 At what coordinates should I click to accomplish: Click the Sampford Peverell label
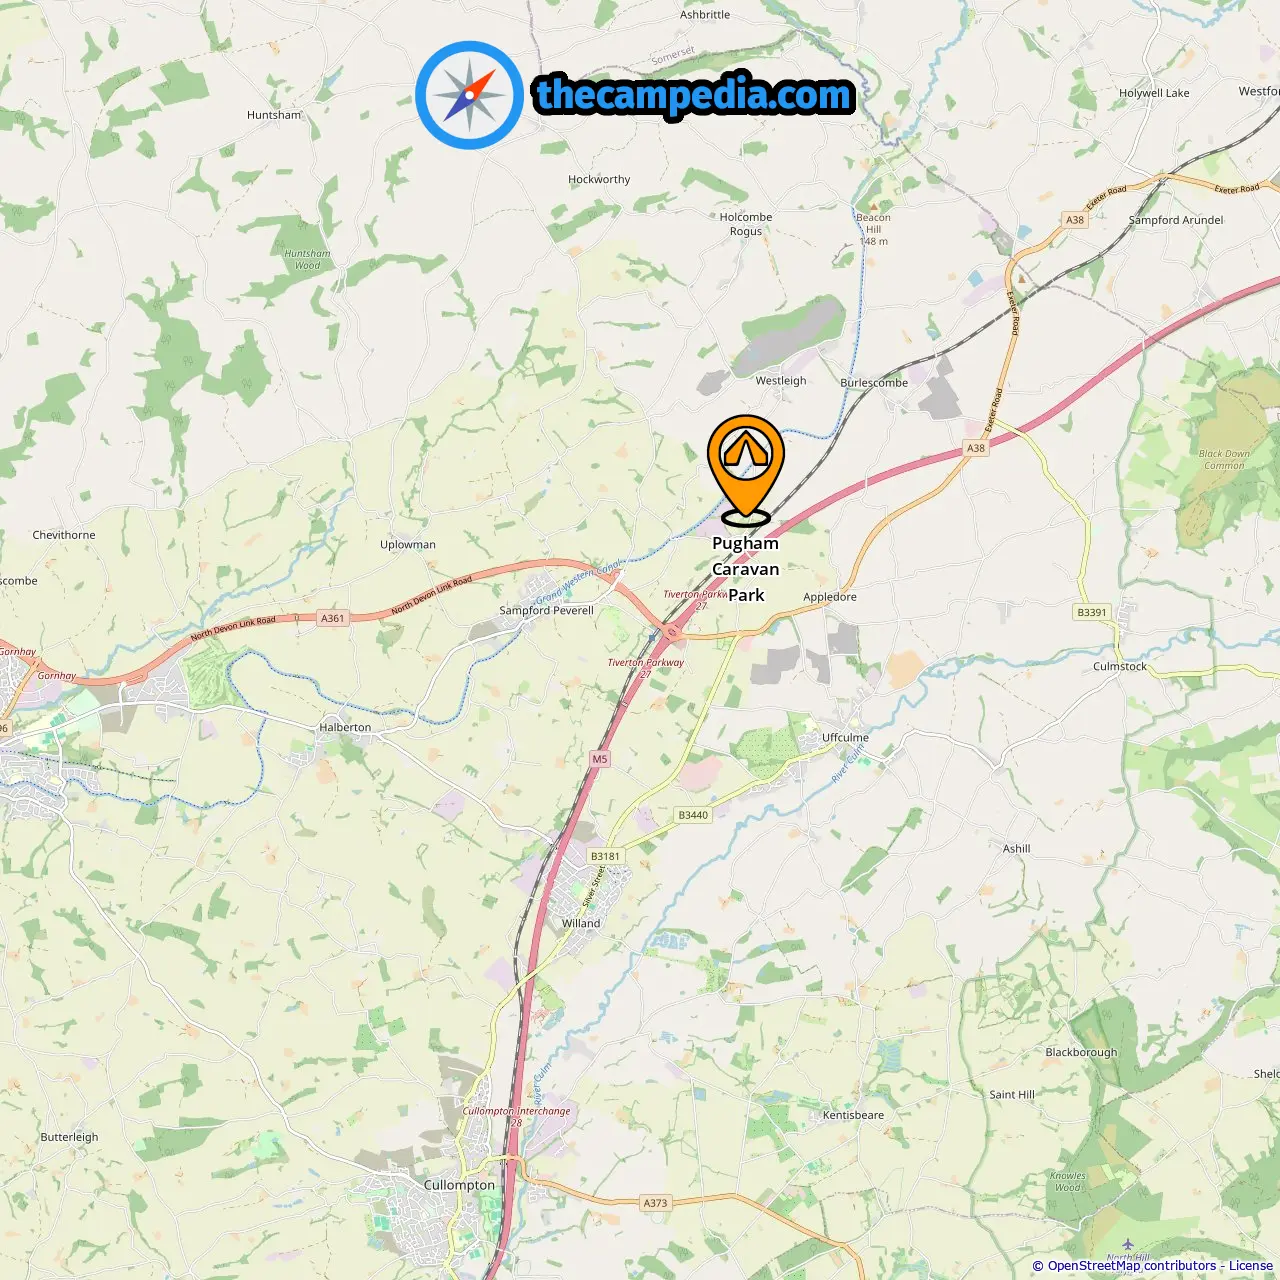pos(546,610)
